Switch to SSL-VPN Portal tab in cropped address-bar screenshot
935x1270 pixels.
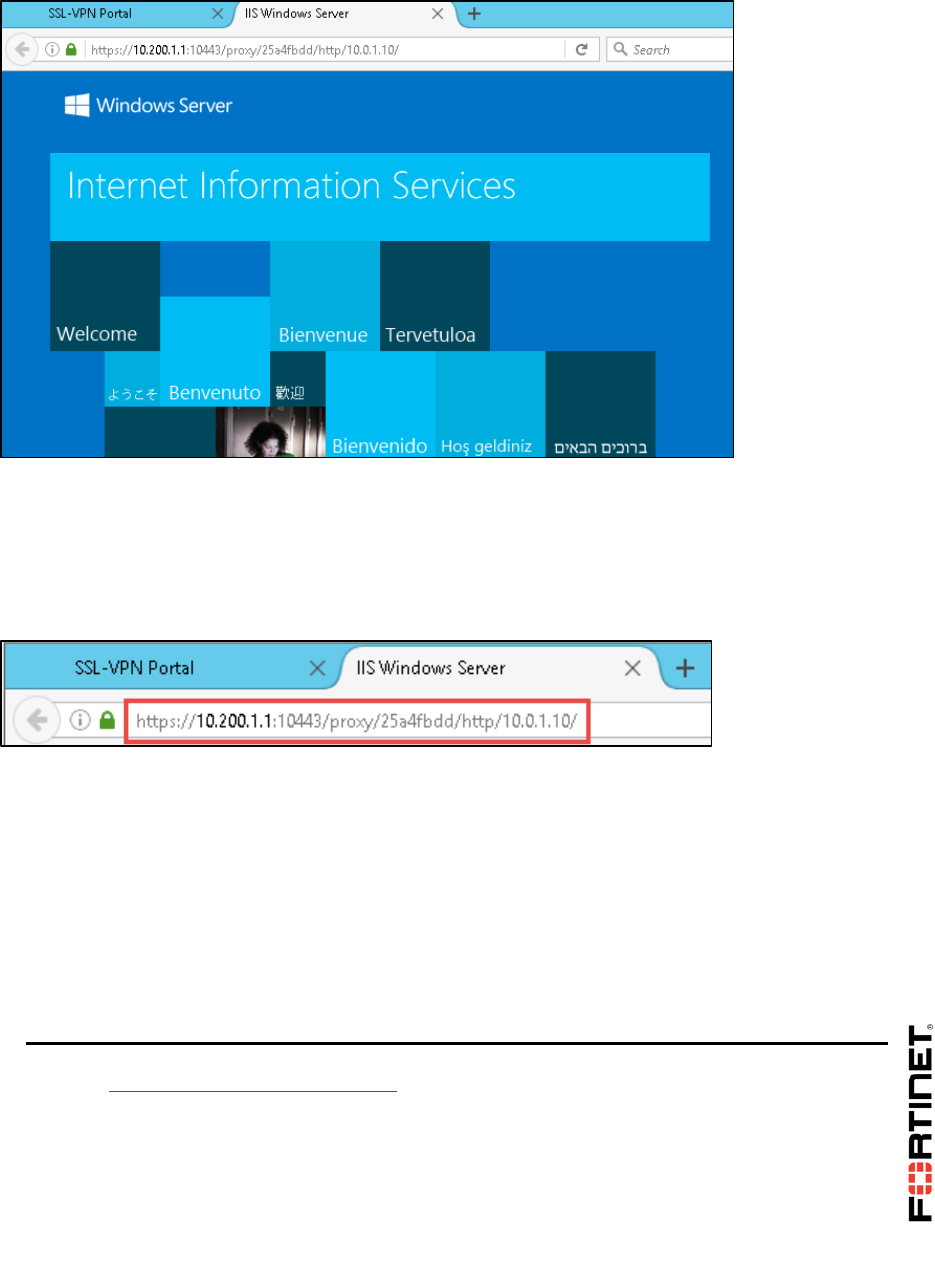pos(134,668)
